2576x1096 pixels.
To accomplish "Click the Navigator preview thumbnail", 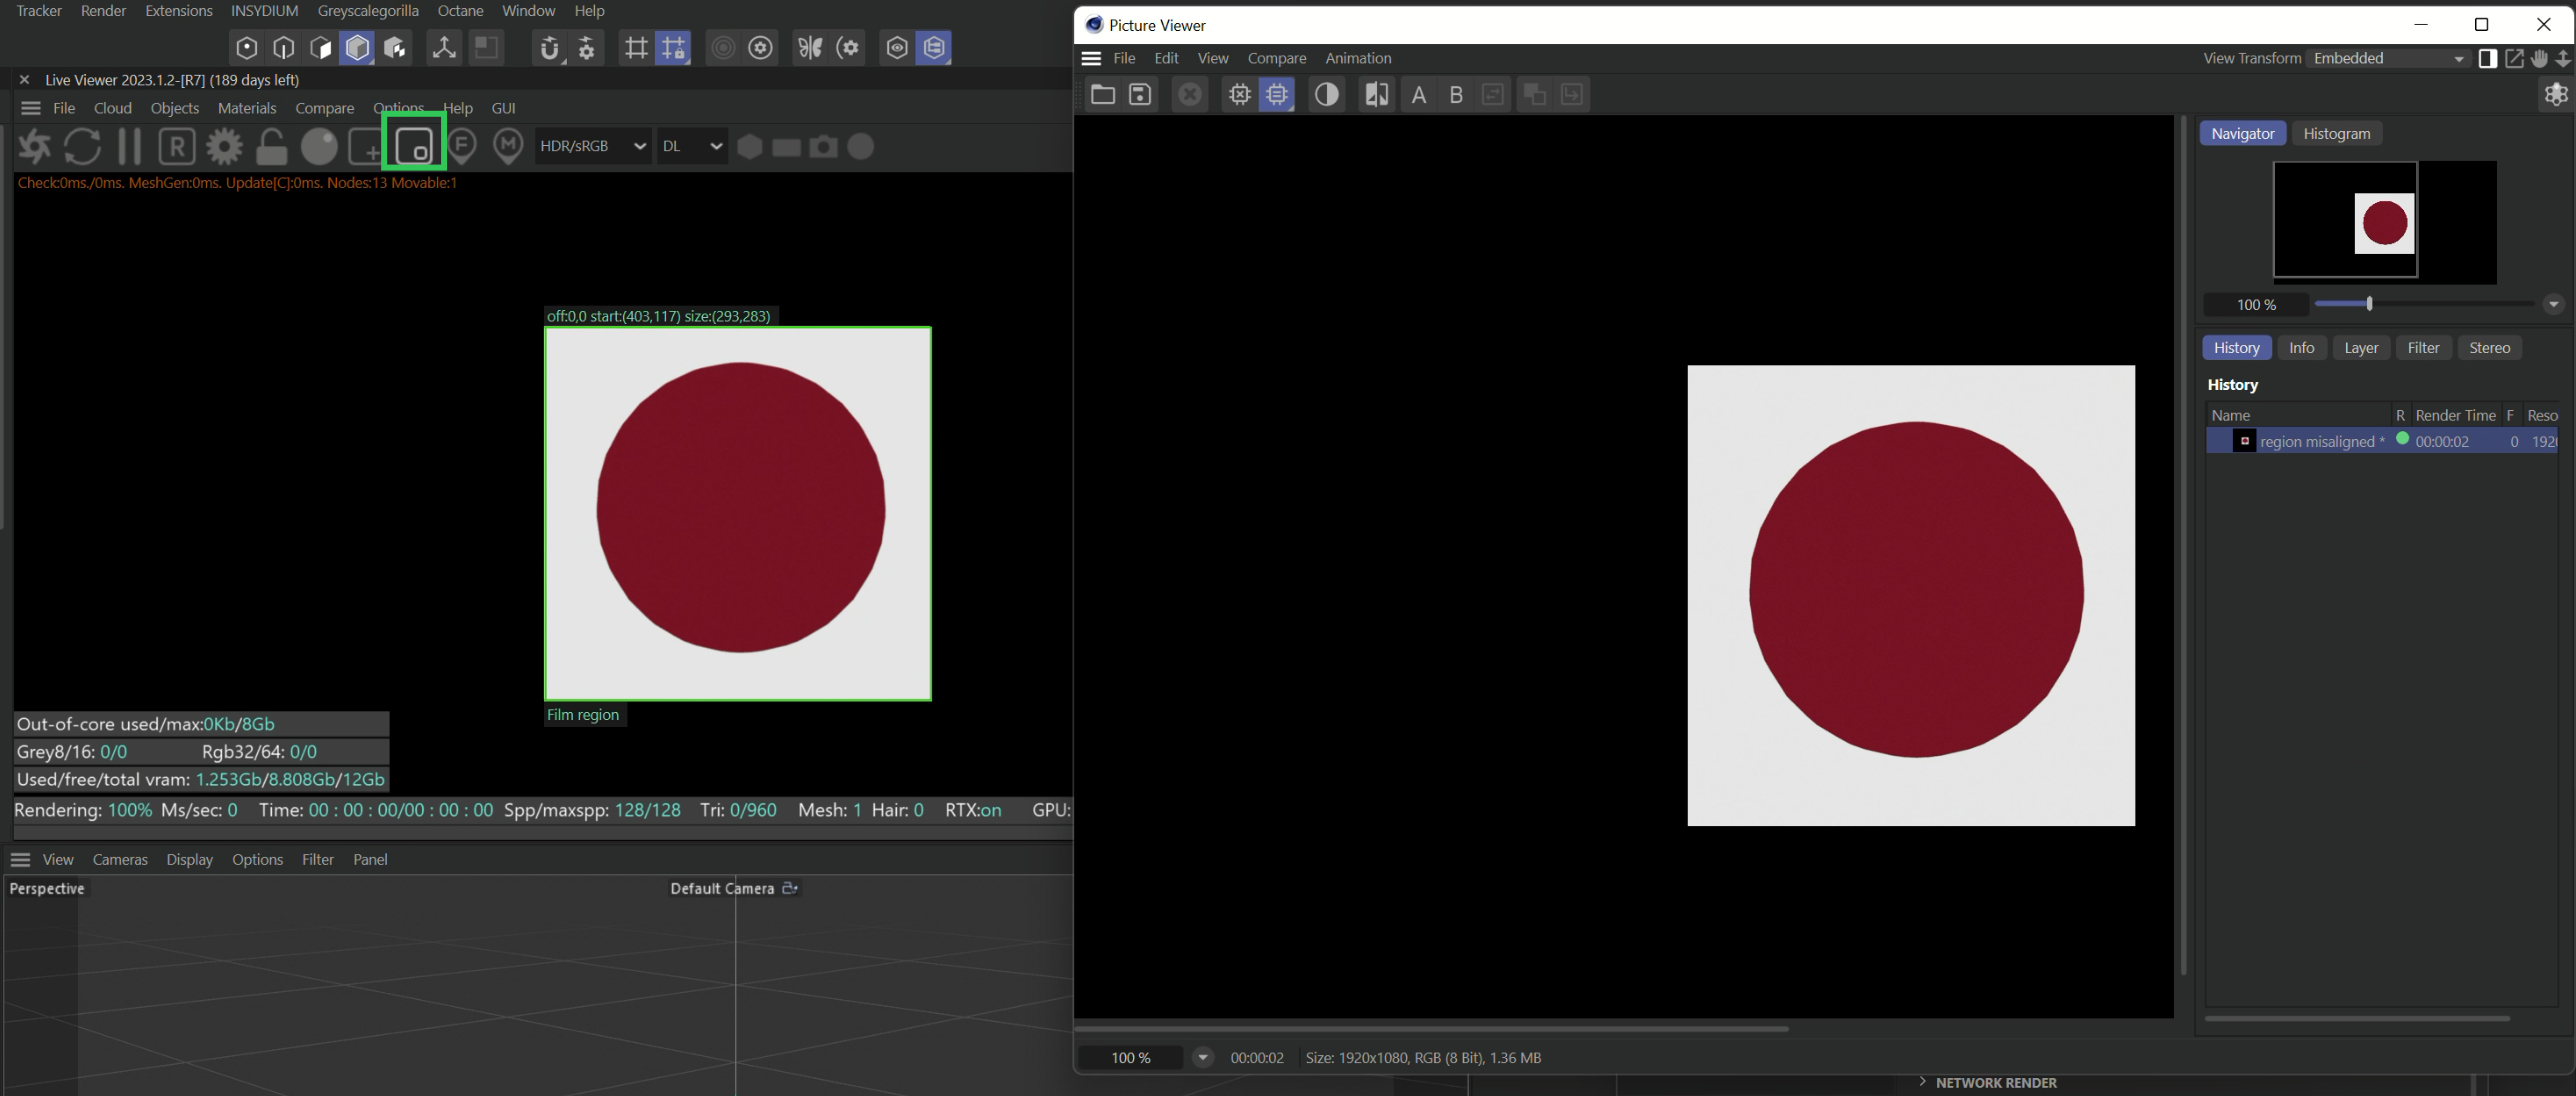I will point(2384,222).
